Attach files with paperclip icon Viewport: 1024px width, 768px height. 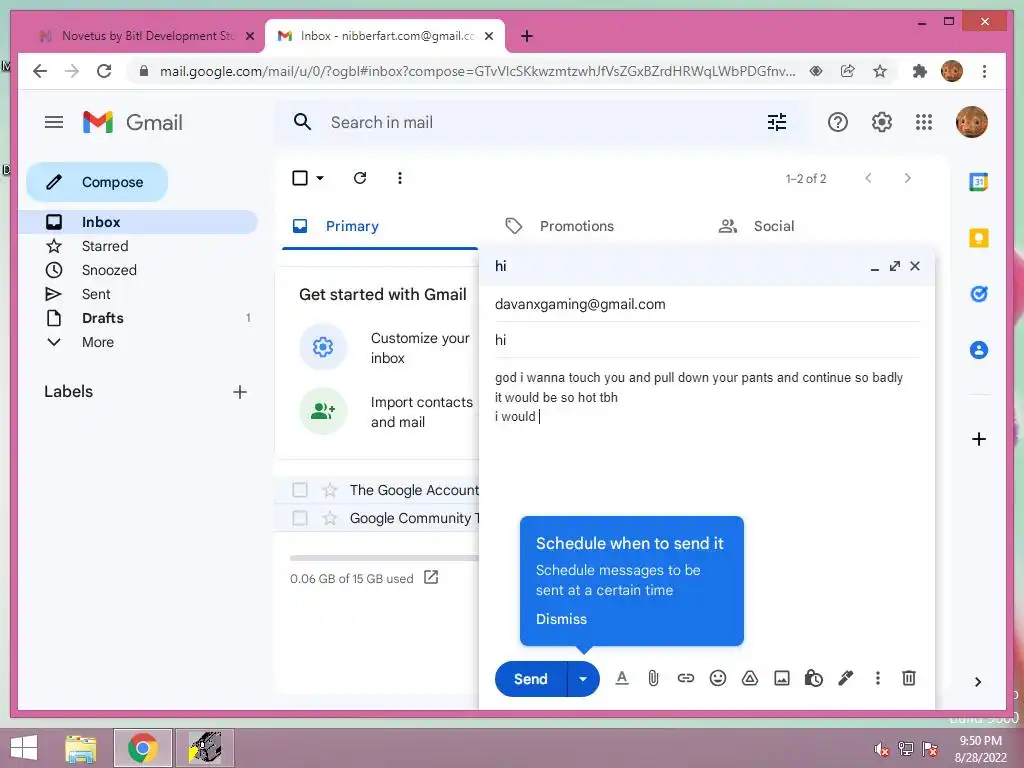(653, 679)
